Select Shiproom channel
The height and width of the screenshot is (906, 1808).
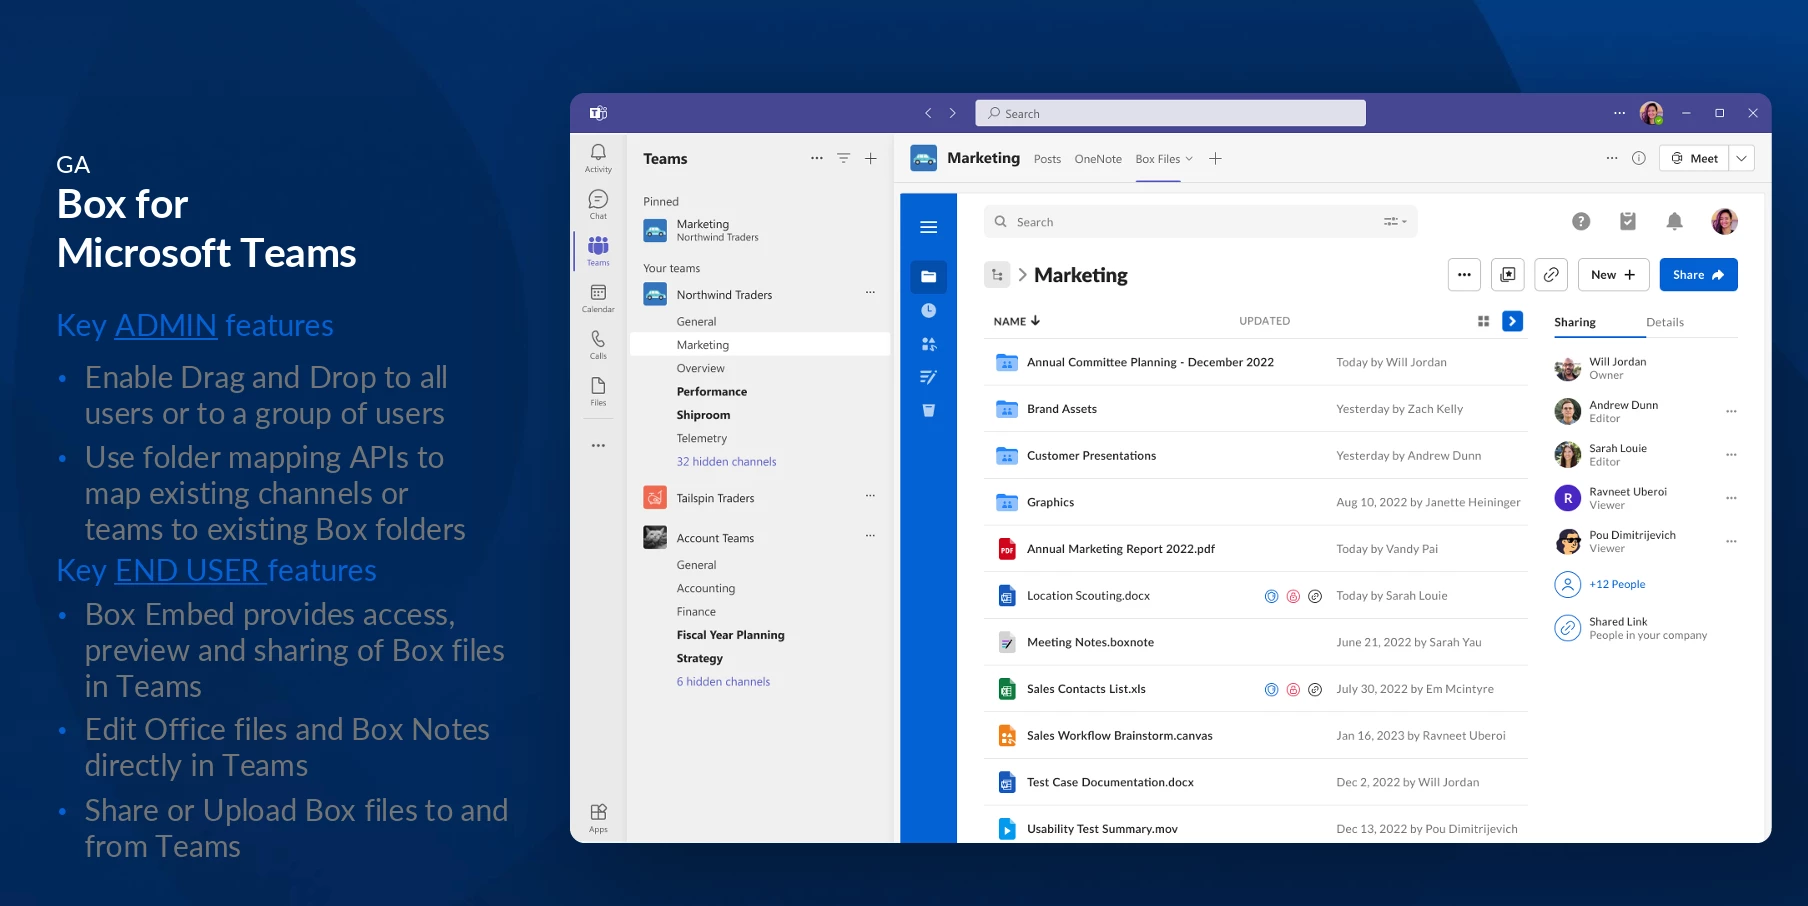(703, 415)
